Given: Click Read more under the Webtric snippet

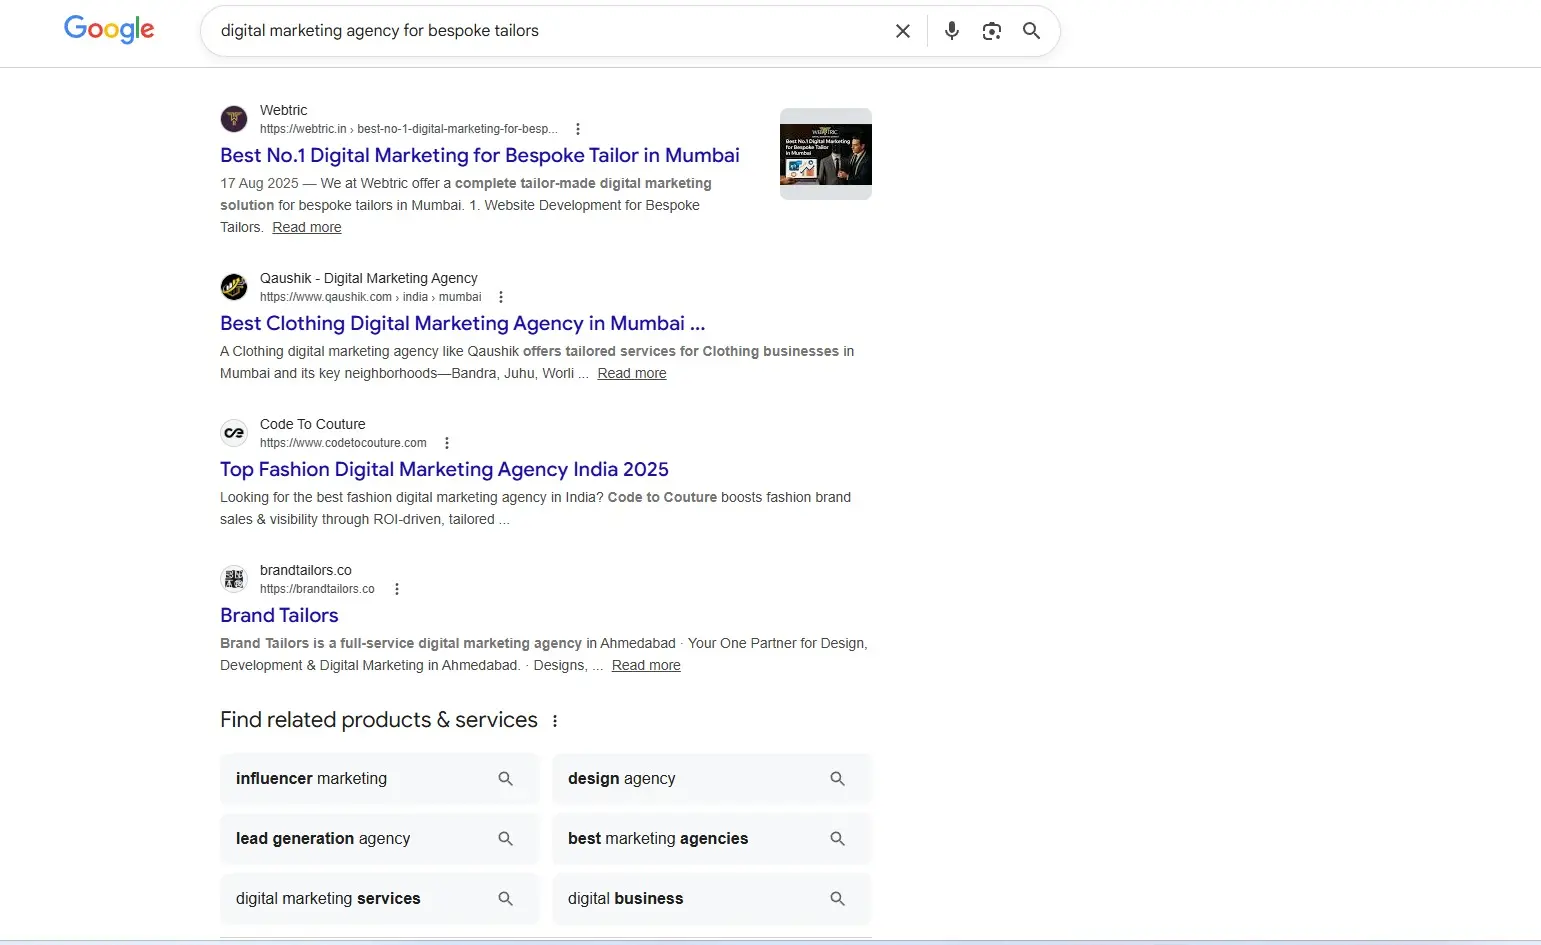Looking at the screenshot, I should [x=306, y=227].
